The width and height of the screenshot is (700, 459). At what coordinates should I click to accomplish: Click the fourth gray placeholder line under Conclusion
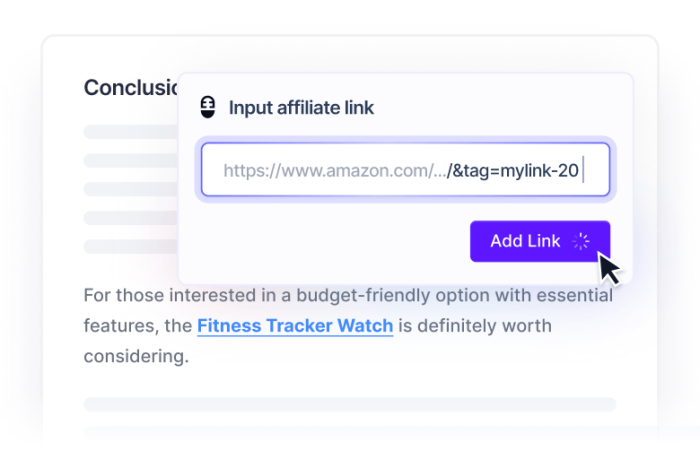click(x=130, y=218)
